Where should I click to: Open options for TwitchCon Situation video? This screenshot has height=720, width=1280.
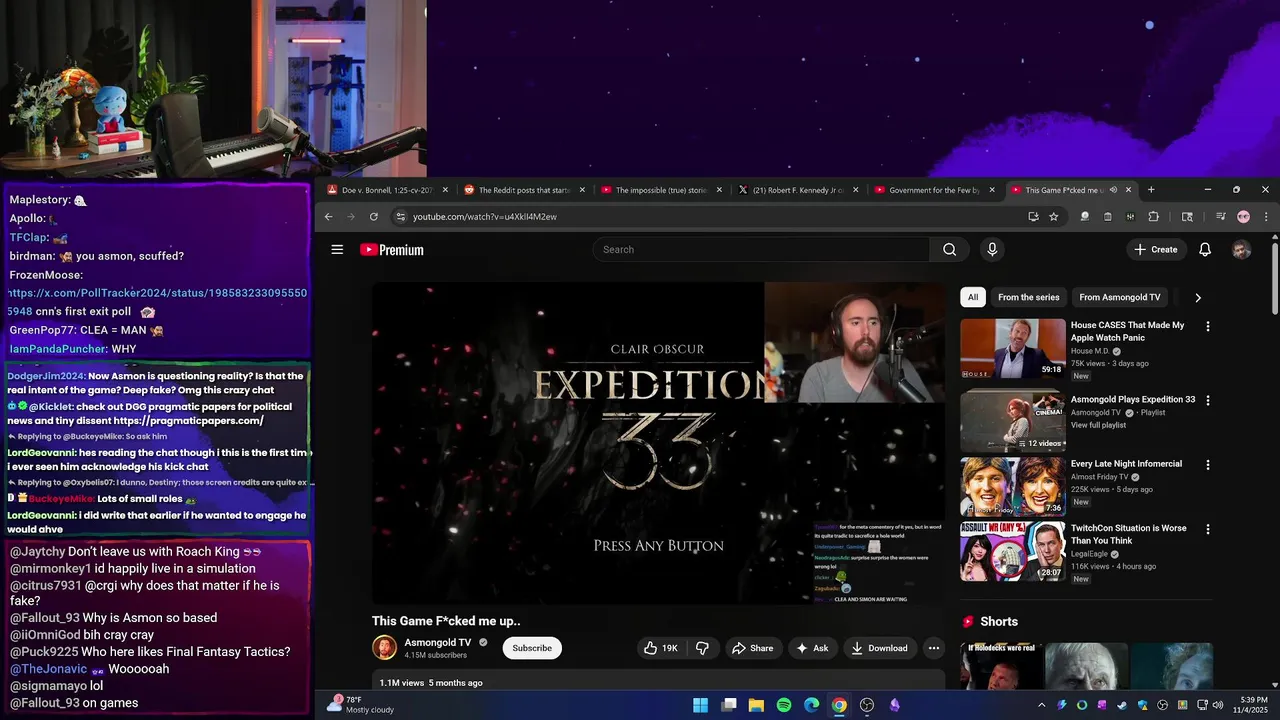1207,529
